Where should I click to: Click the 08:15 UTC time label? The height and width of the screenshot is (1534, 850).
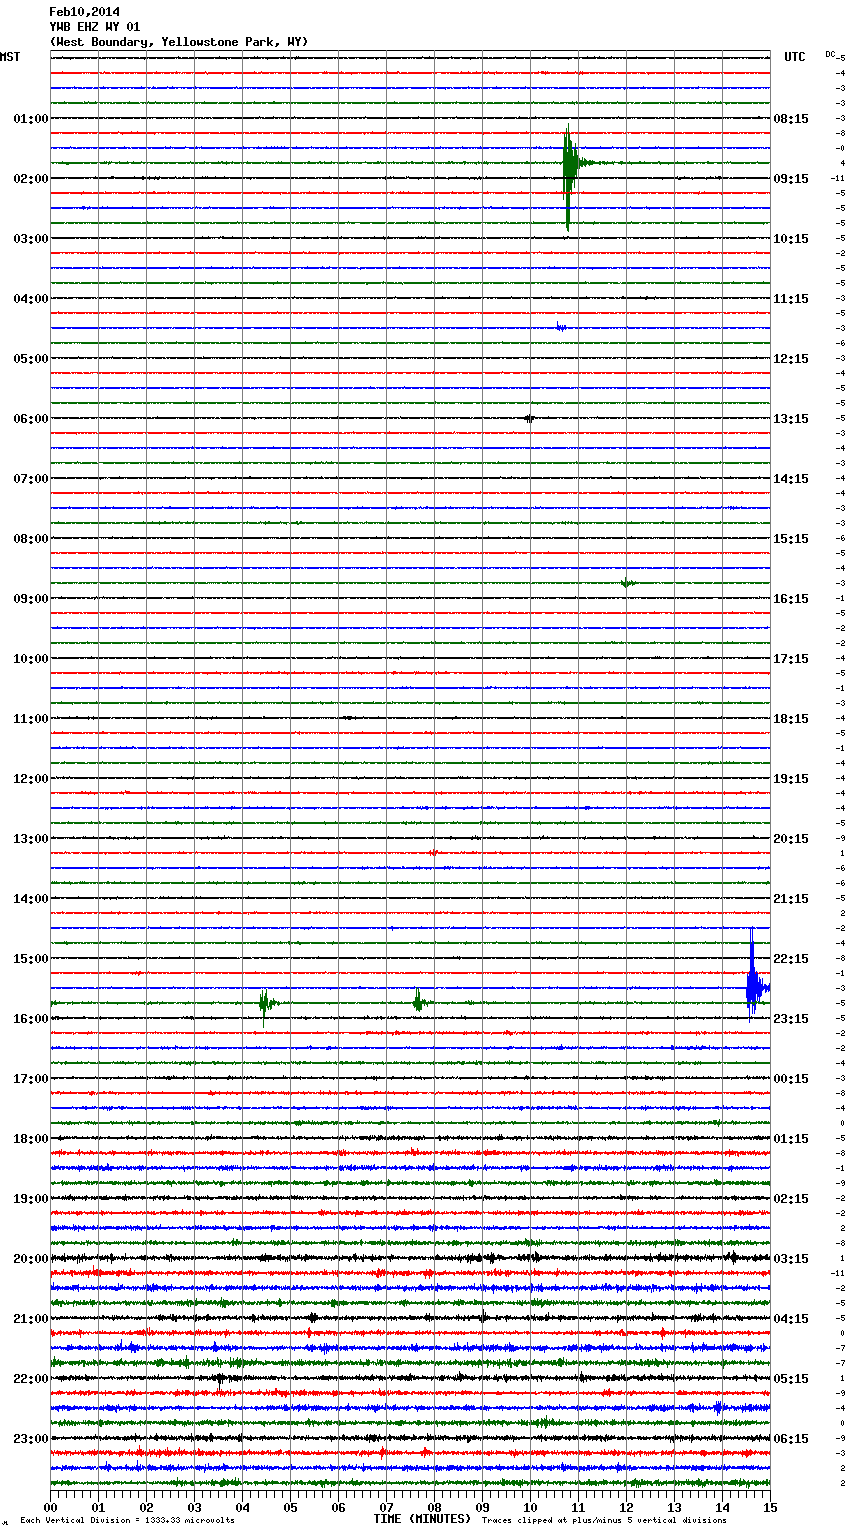pos(791,119)
